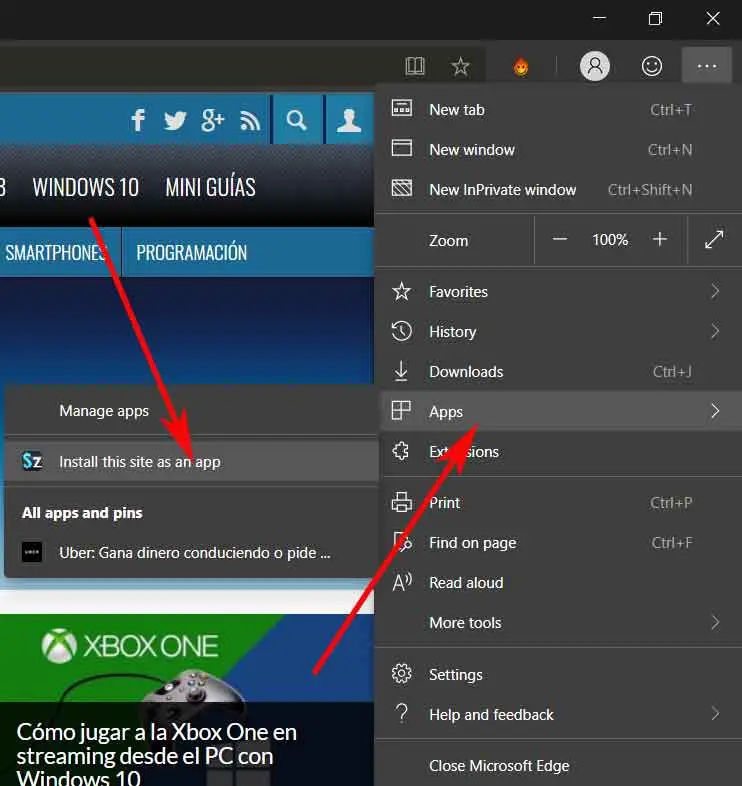Open the Xbox One streaming article headline
742x786 pixels.
tap(156, 755)
